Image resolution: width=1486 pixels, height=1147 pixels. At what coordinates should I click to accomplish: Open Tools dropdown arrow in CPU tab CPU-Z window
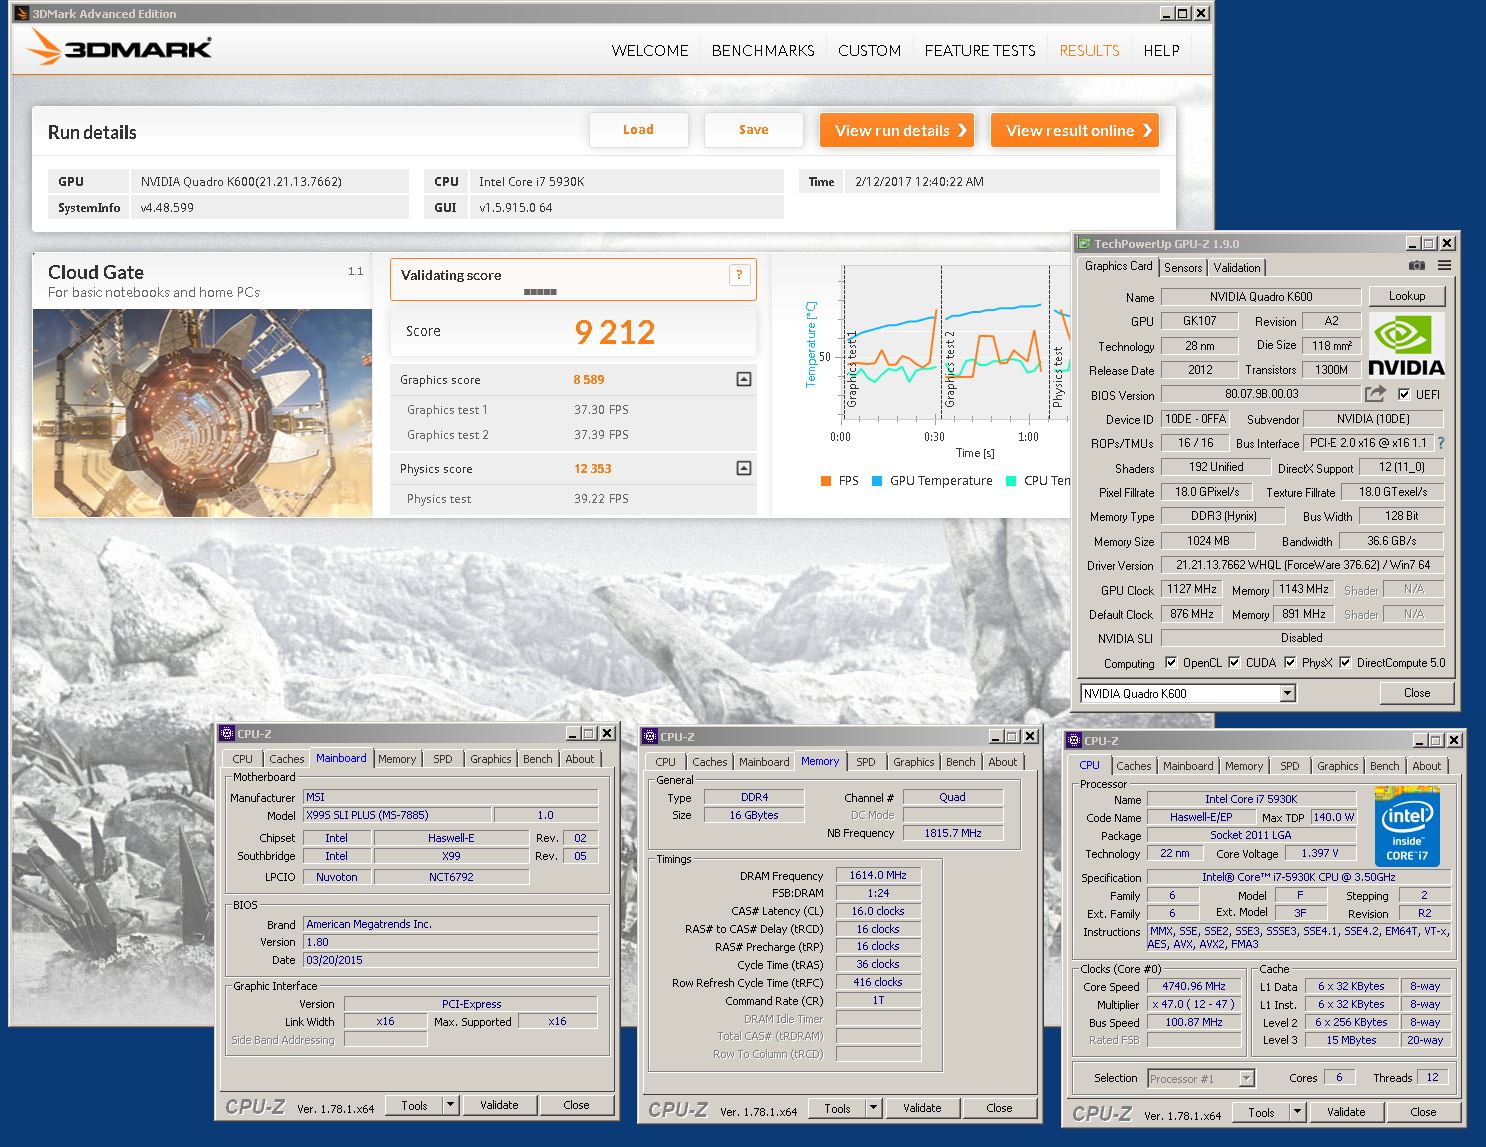pyautogui.click(x=1298, y=1112)
